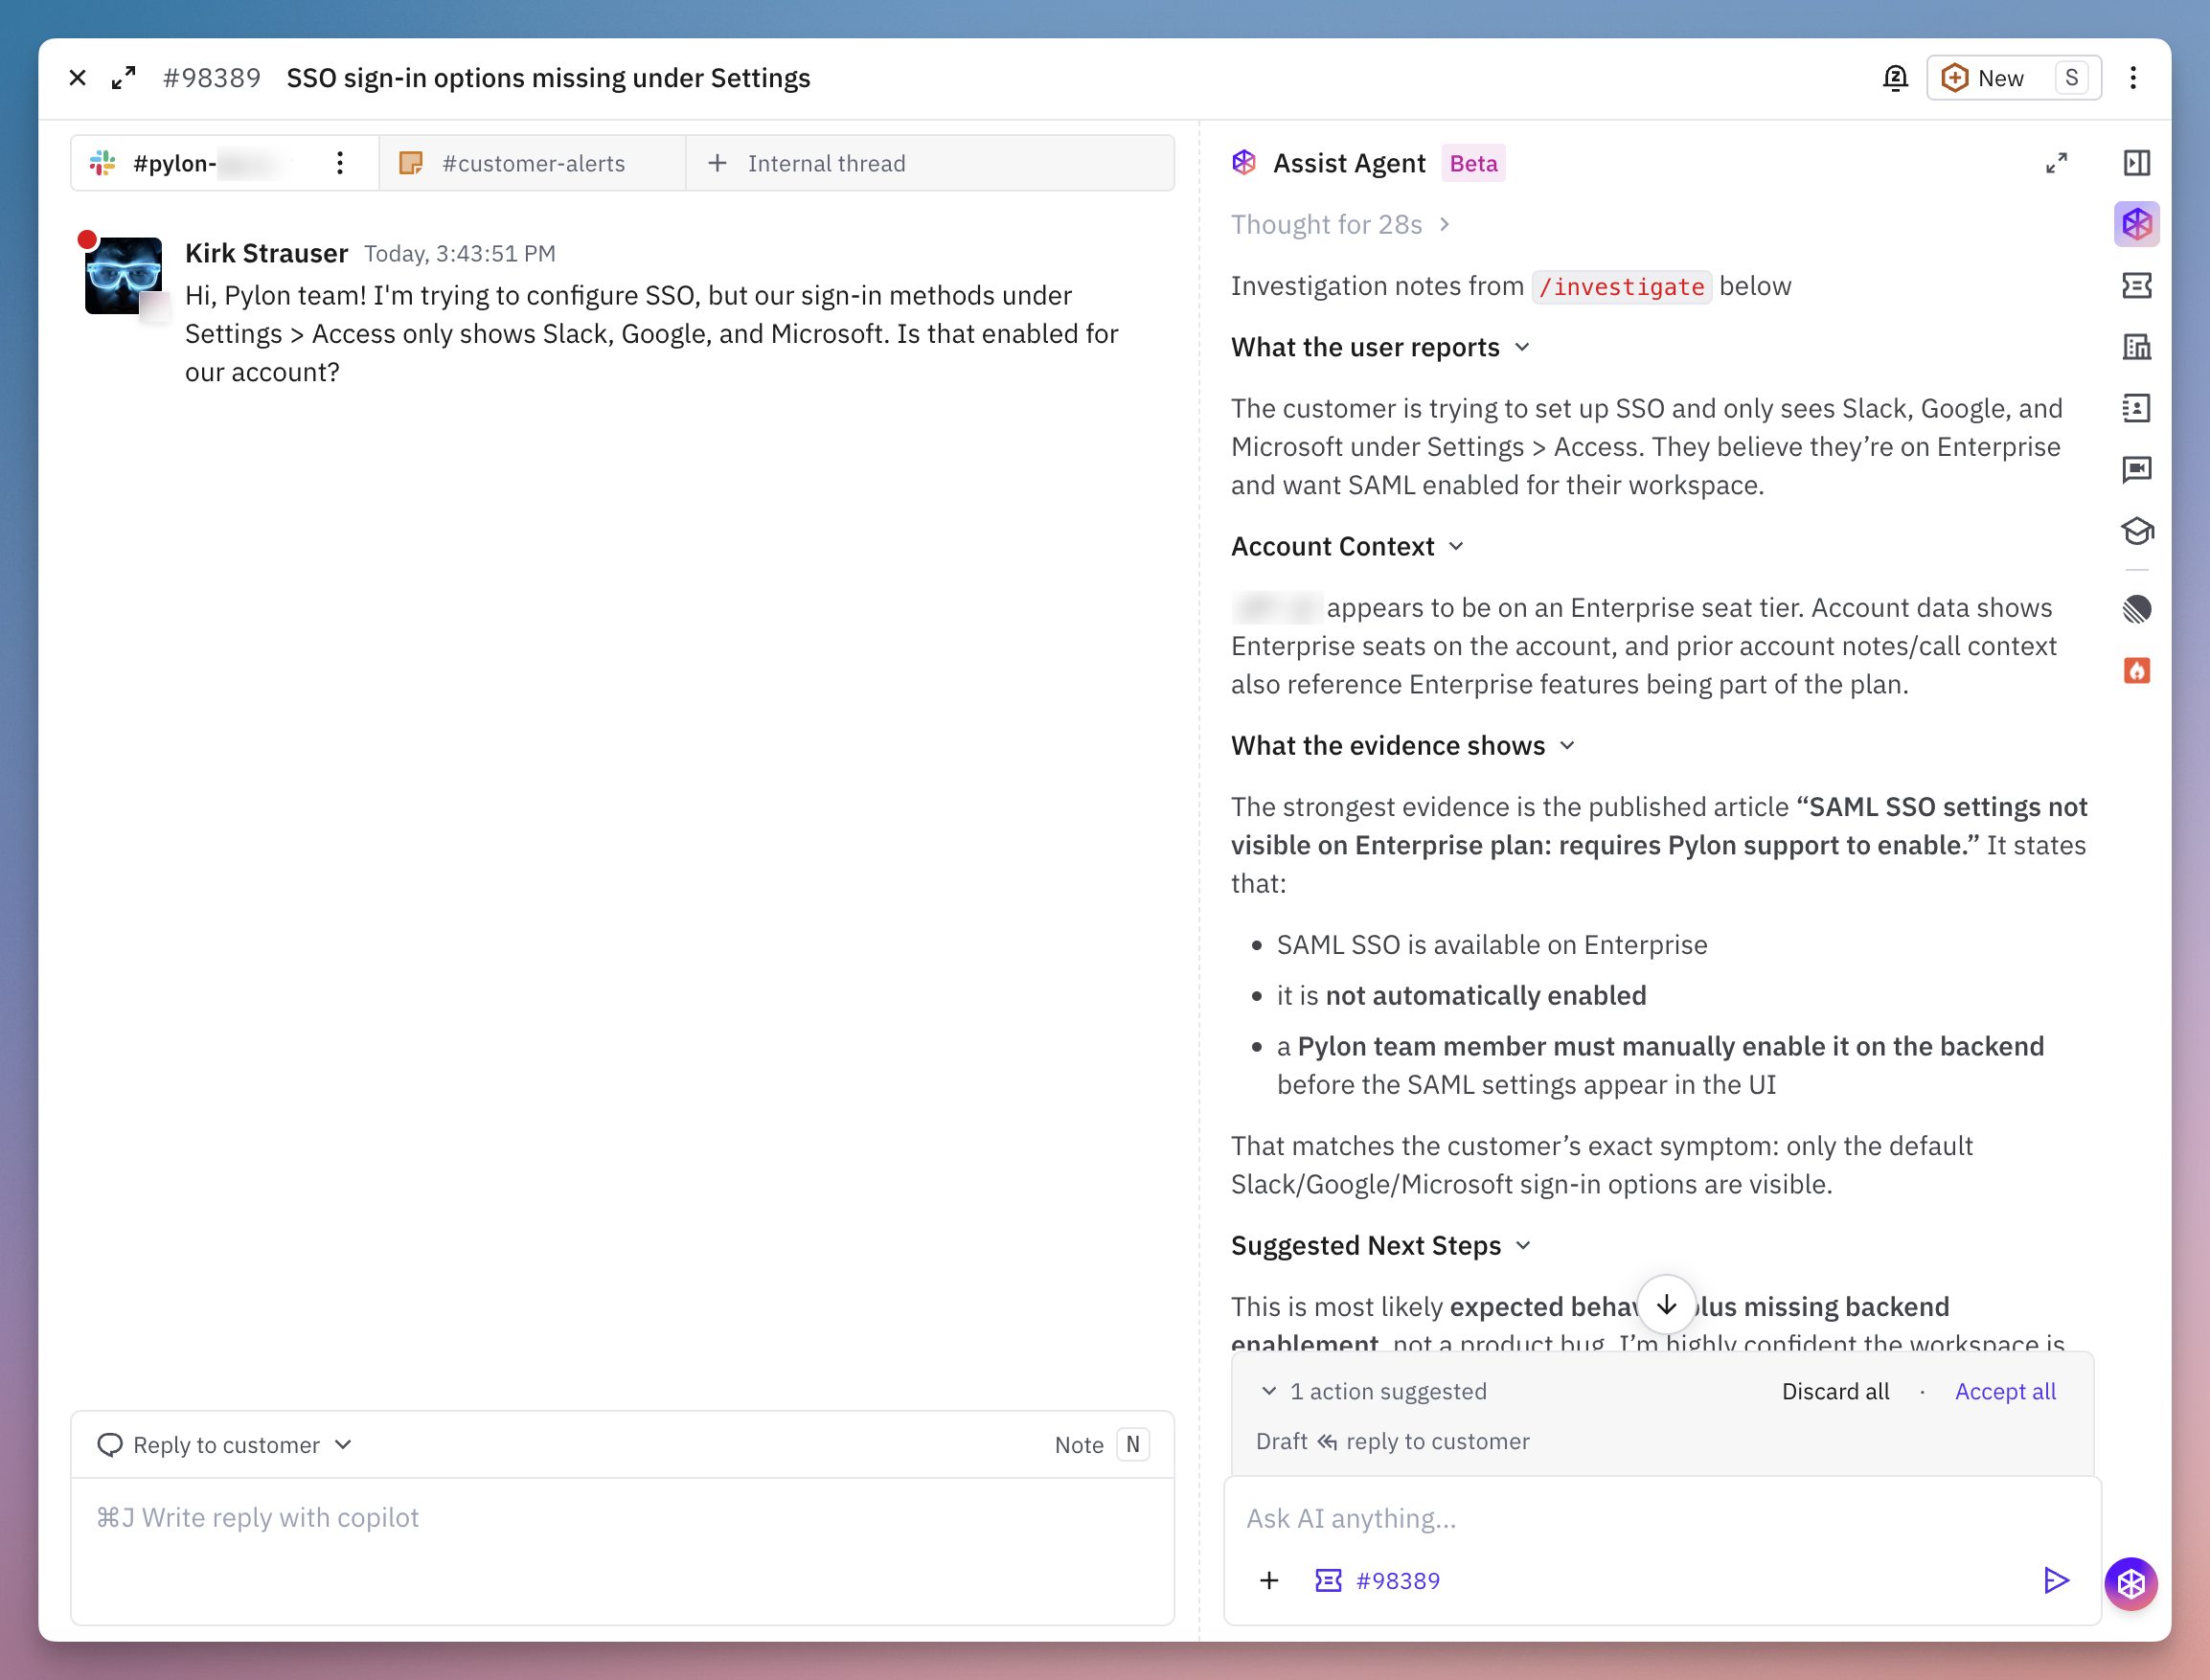
Task: Focus the 'Ask AI anything...' input
Action: click(x=1661, y=1518)
